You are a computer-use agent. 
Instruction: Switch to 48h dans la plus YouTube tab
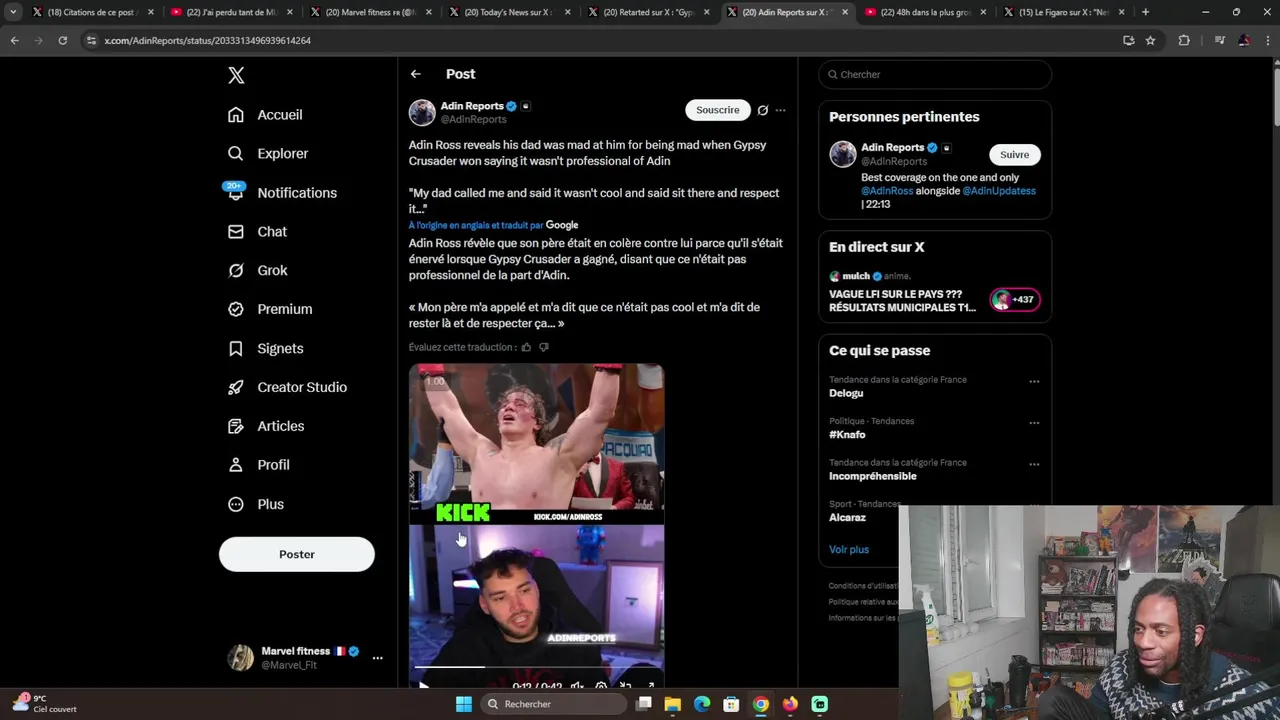click(x=925, y=12)
